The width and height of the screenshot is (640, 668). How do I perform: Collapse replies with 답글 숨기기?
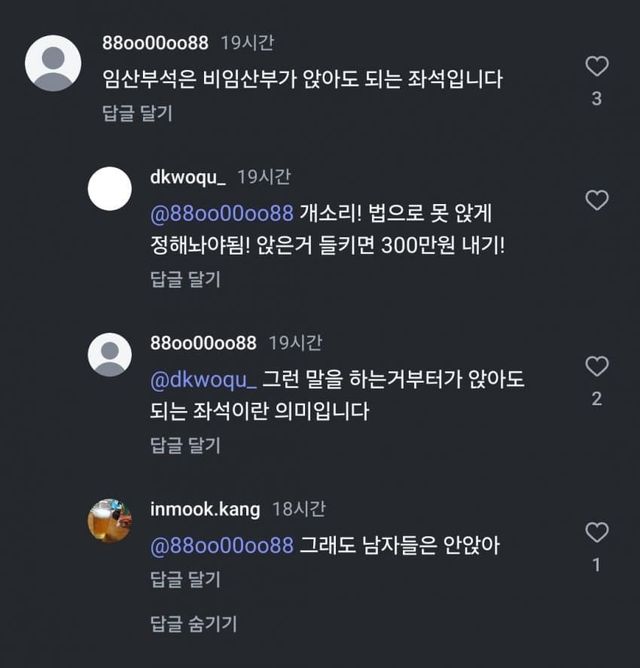pyautogui.click(x=193, y=625)
